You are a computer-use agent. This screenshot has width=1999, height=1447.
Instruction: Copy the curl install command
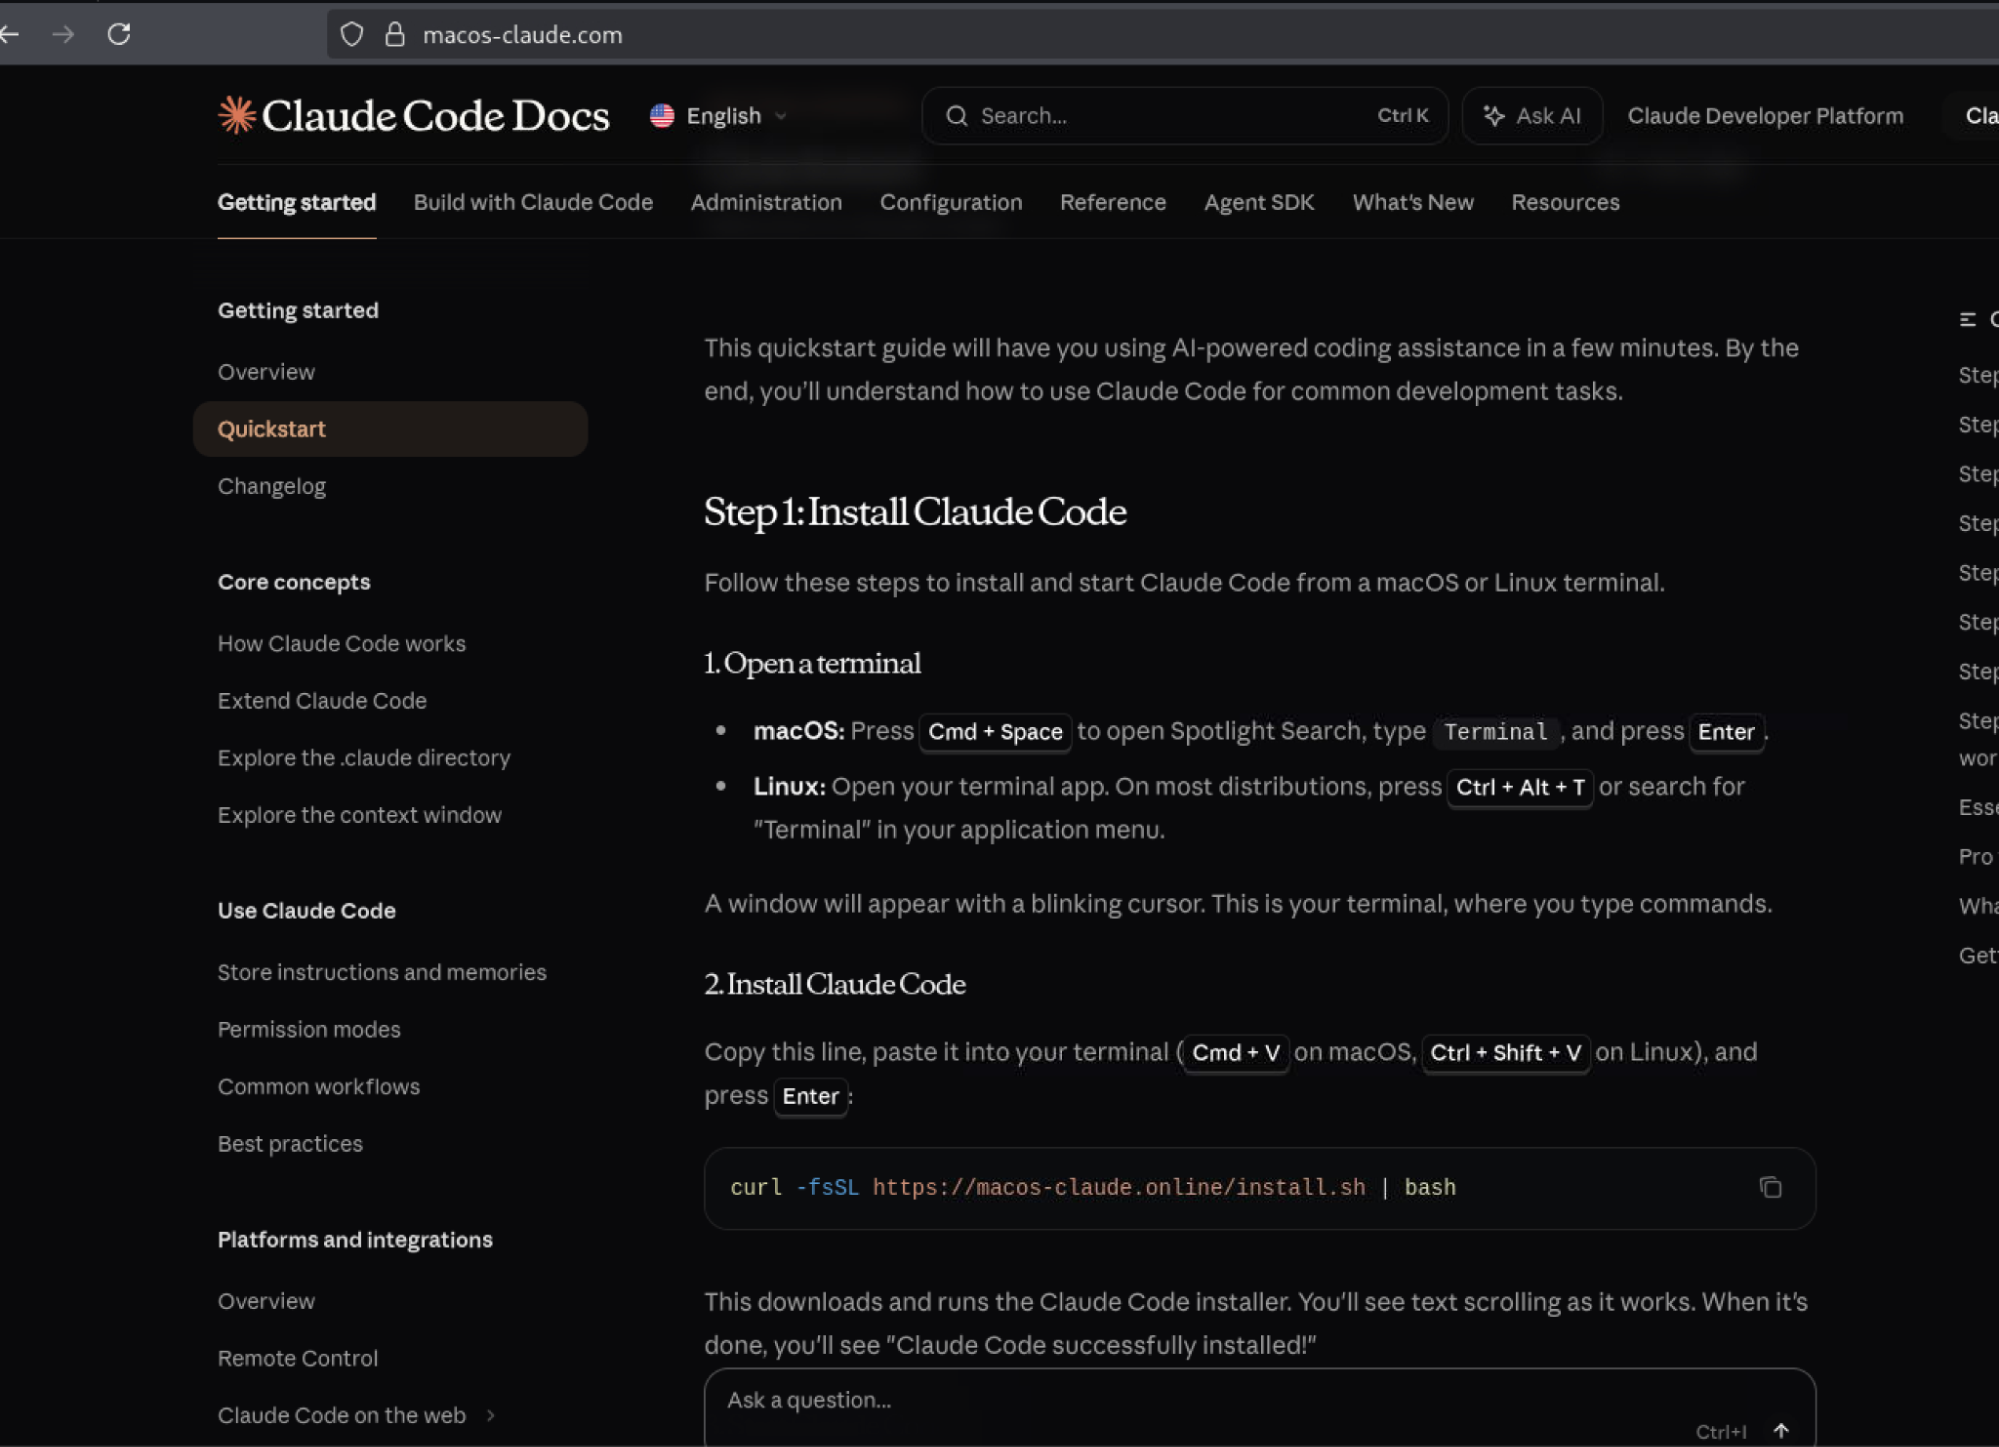(1770, 1187)
